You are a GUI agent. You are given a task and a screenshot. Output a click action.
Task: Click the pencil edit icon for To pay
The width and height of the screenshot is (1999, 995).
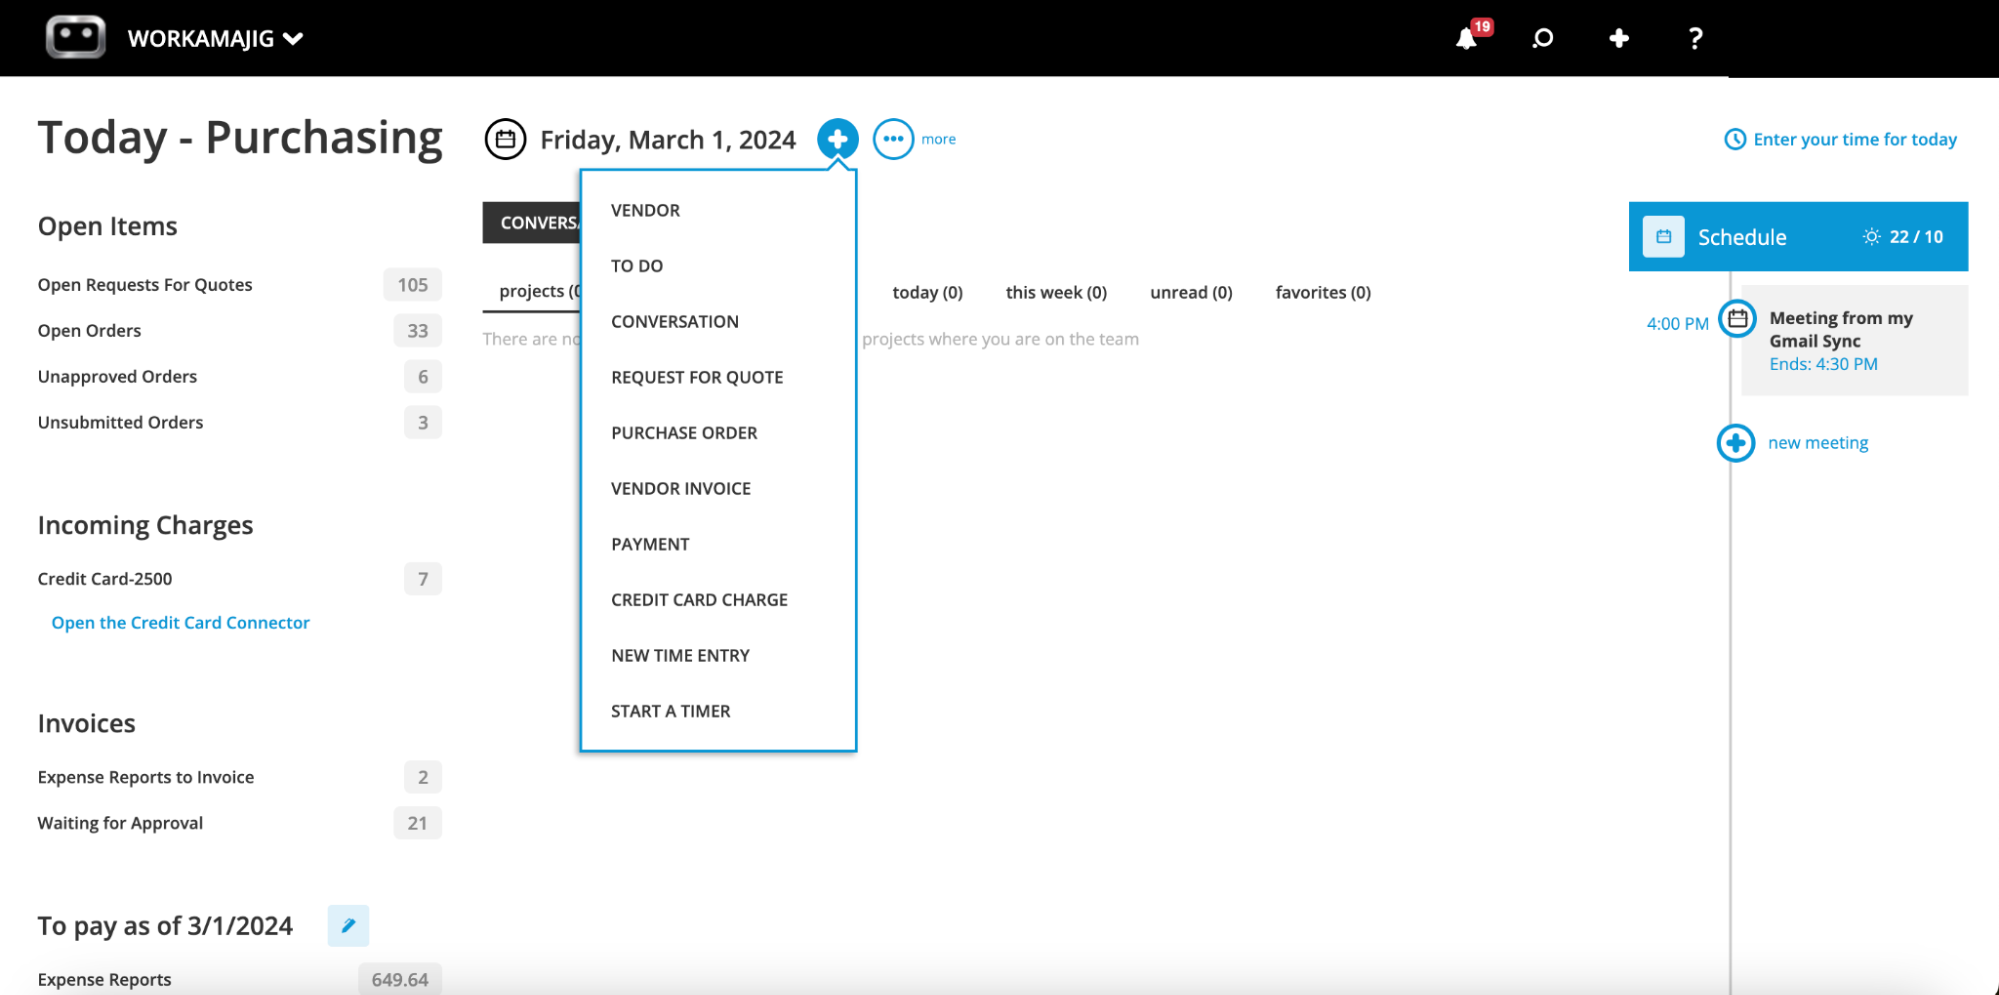pos(348,925)
